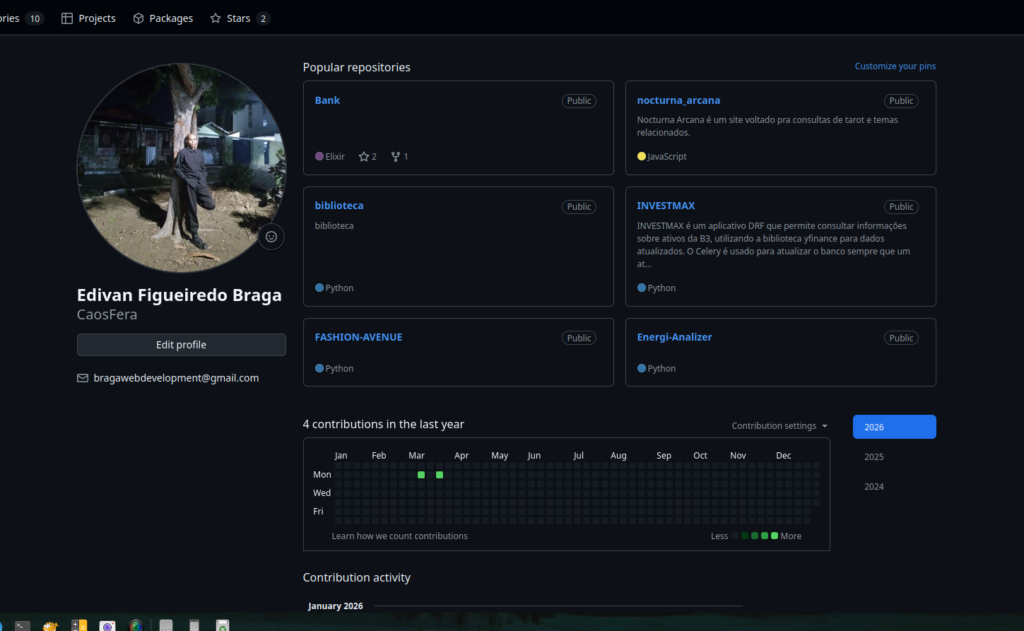
Task: Click the CaosFera username text
Action: click(x=107, y=314)
